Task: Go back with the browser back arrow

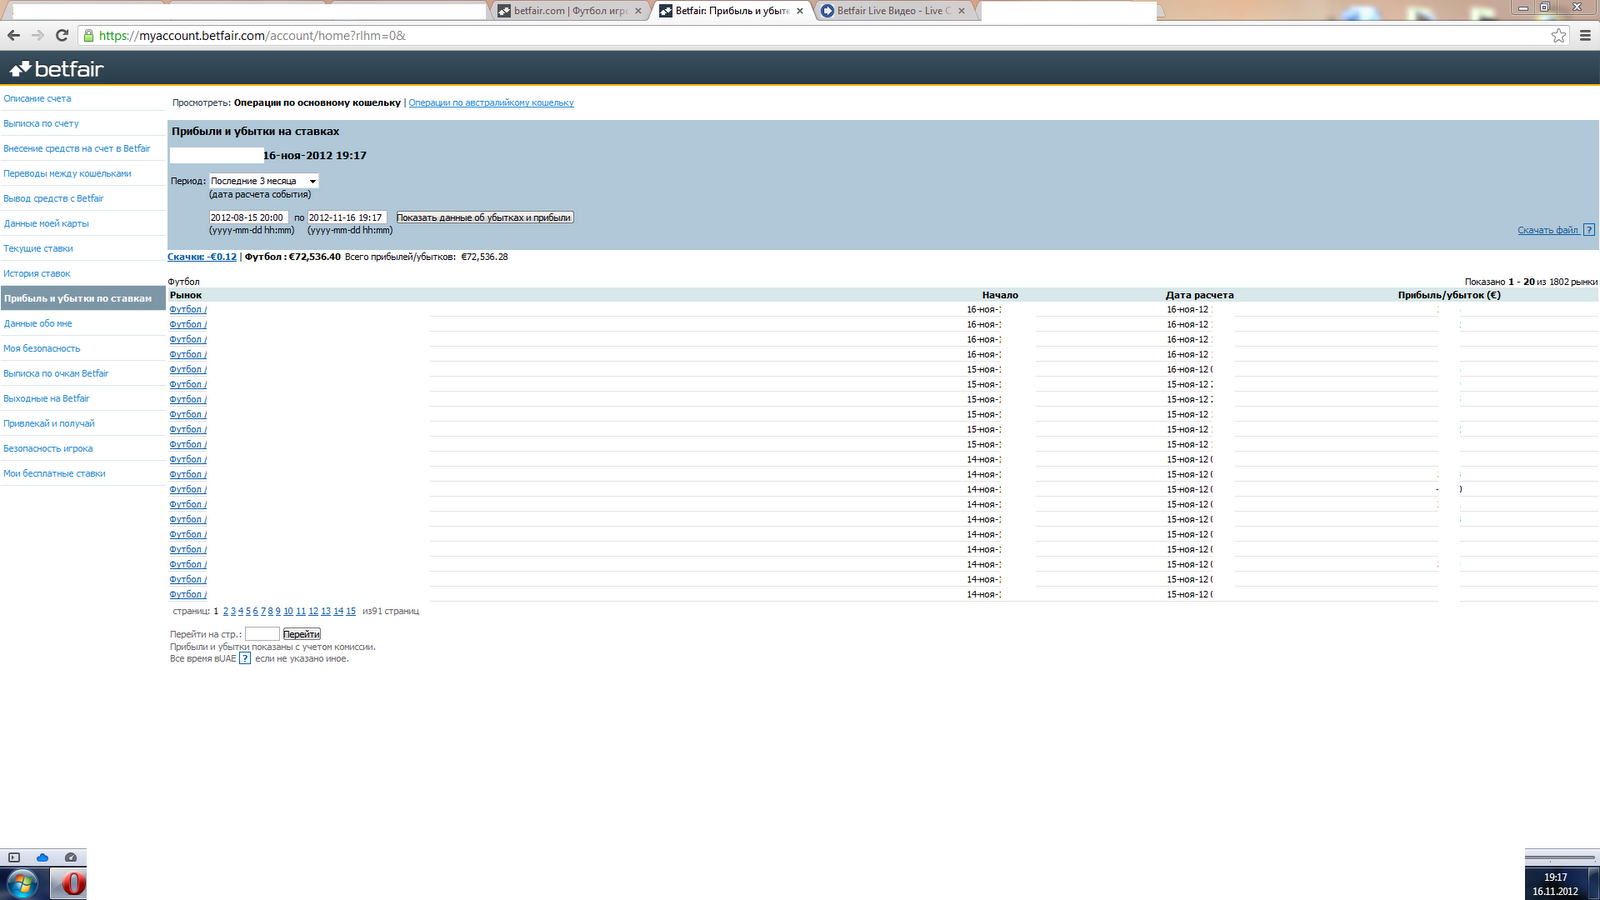Action: (x=14, y=35)
